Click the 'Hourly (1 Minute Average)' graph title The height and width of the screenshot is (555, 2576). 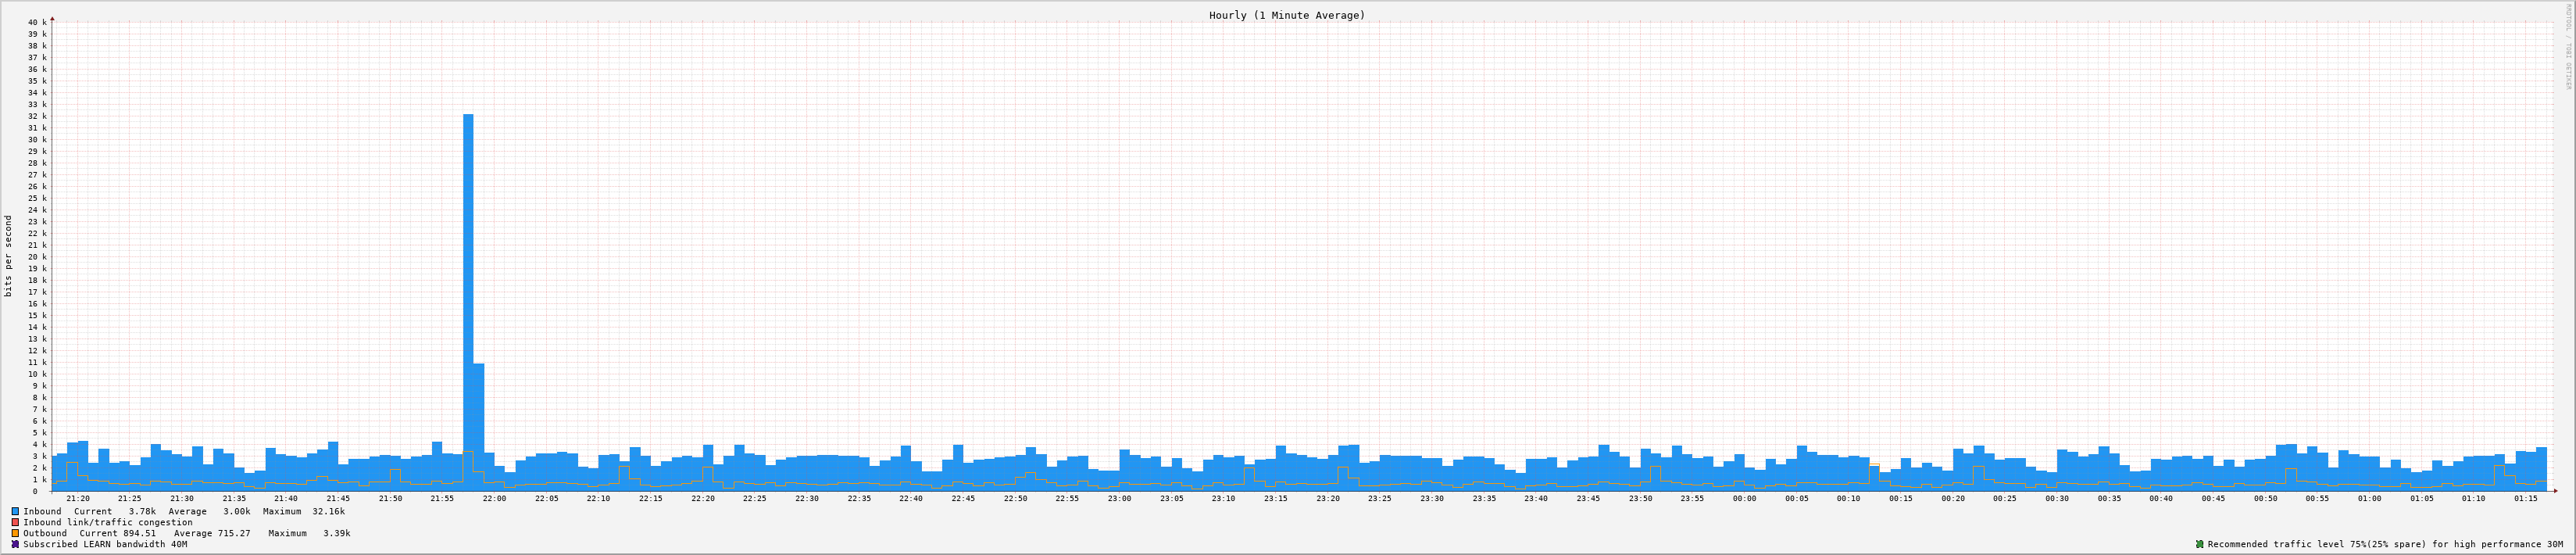[x=1286, y=15]
